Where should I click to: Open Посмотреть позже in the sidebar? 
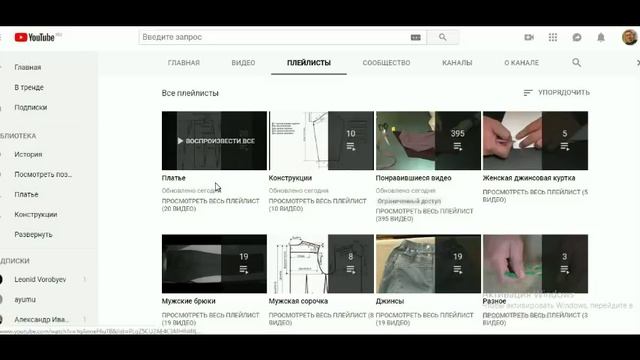(43, 175)
